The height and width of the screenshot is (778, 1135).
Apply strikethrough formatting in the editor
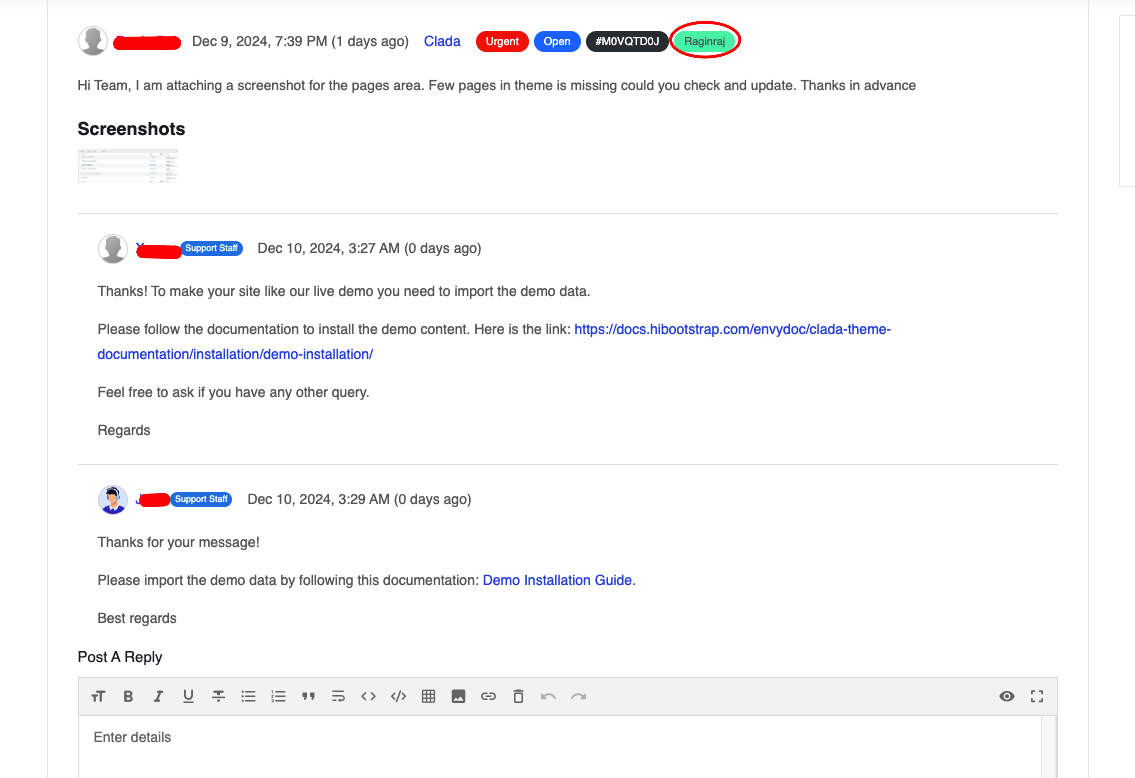218,696
